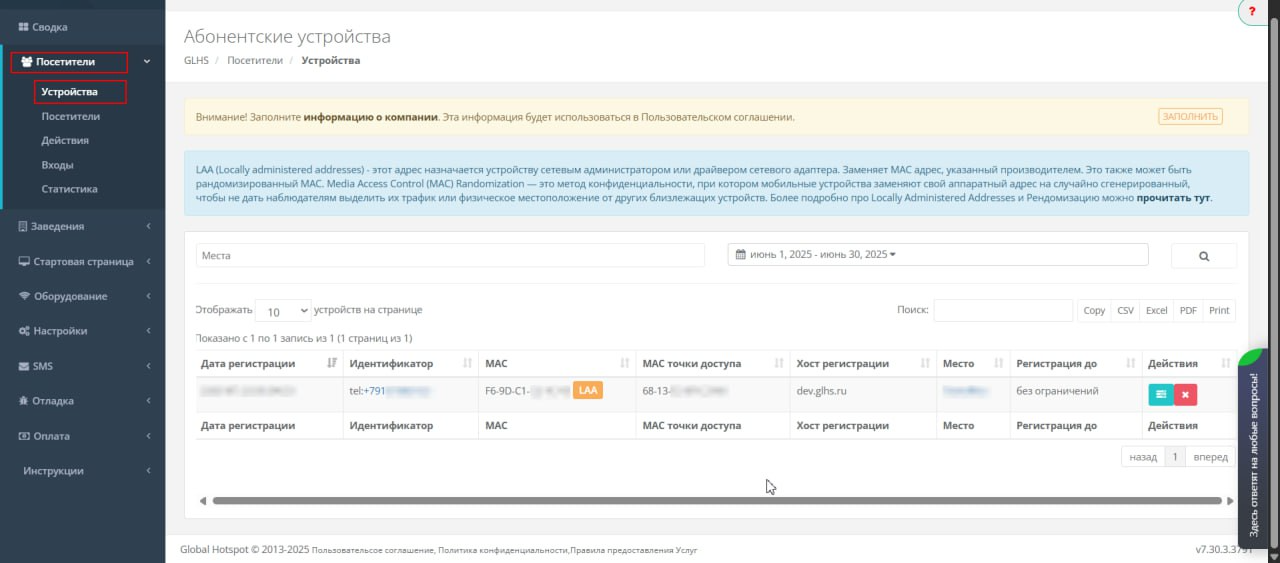Viewport: 1280px width, 563px height.
Task: Click the horizontal table scrollbar
Action: (716, 500)
